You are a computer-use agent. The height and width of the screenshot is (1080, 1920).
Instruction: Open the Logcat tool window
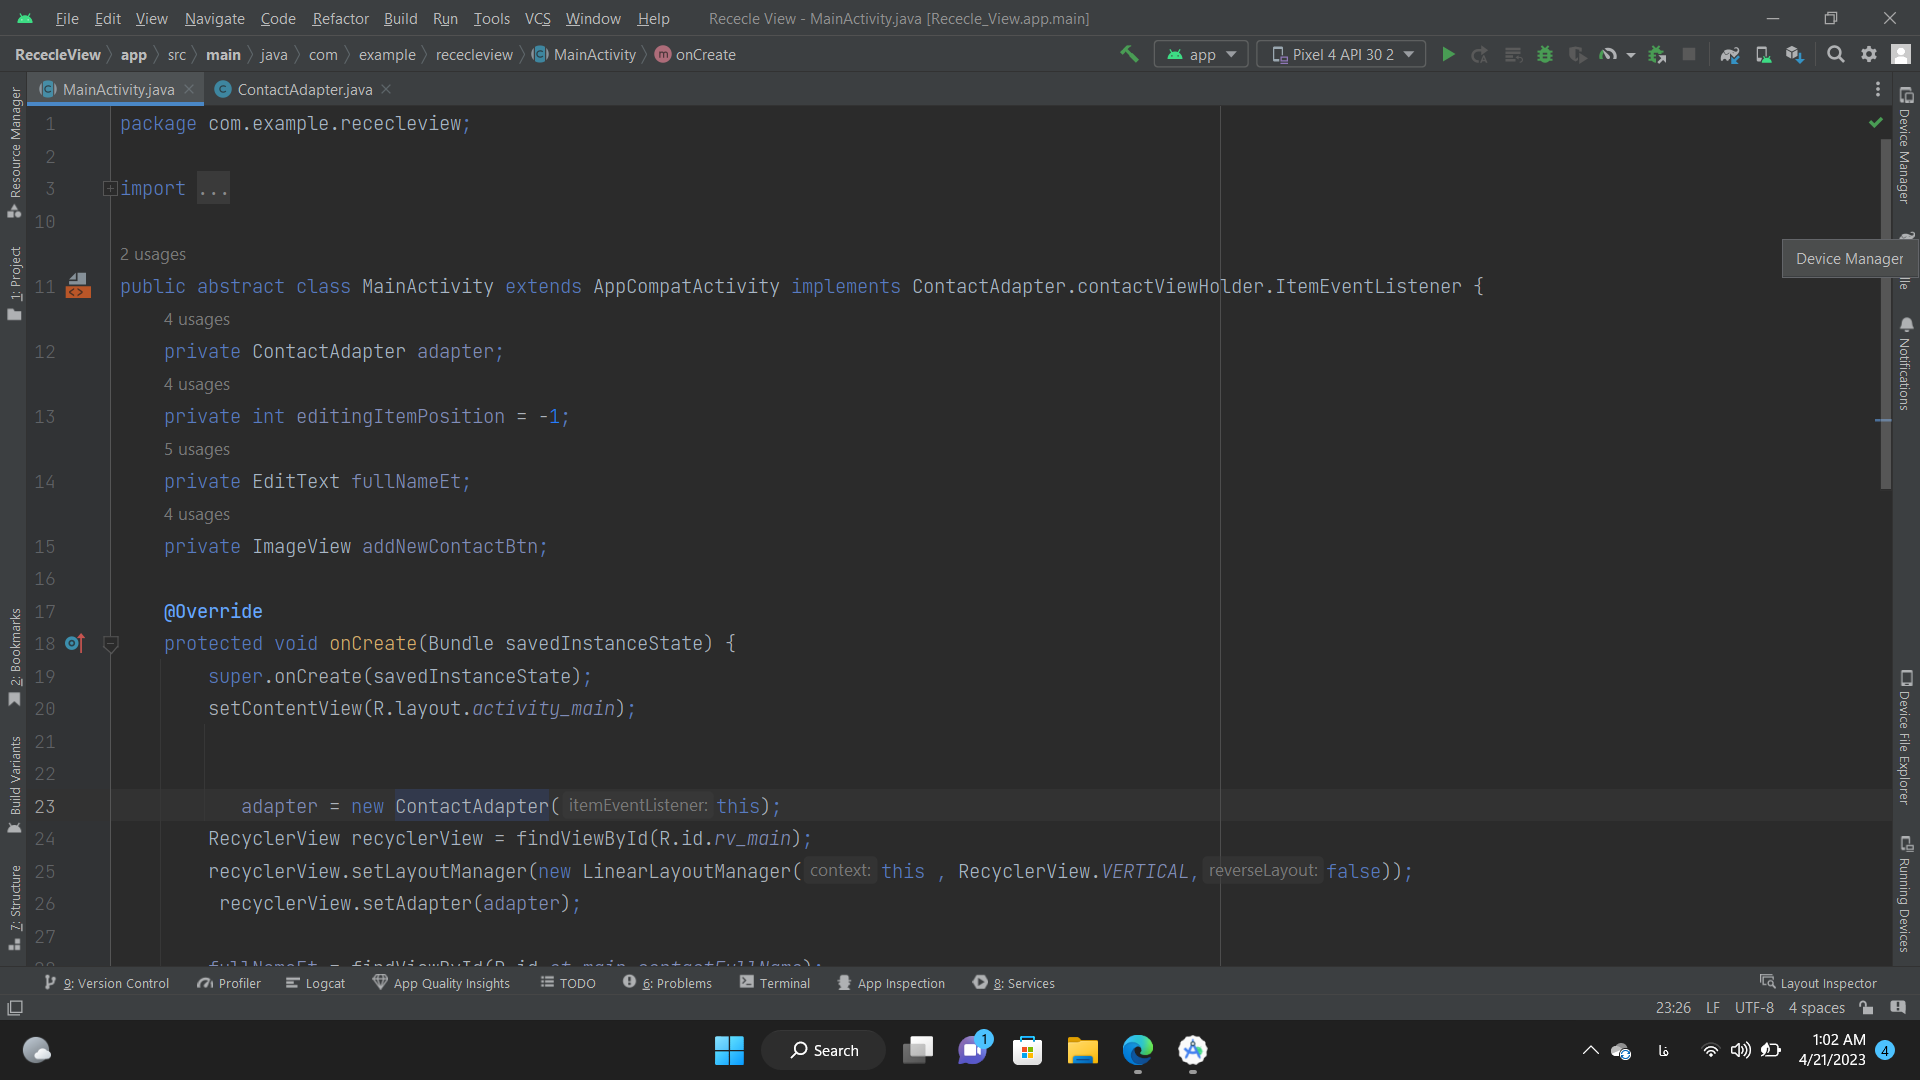tap(315, 983)
